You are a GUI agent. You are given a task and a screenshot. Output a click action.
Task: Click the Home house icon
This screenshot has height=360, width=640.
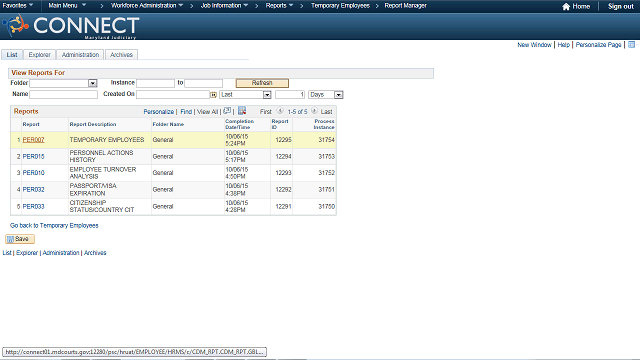pyautogui.click(x=566, y=6)
